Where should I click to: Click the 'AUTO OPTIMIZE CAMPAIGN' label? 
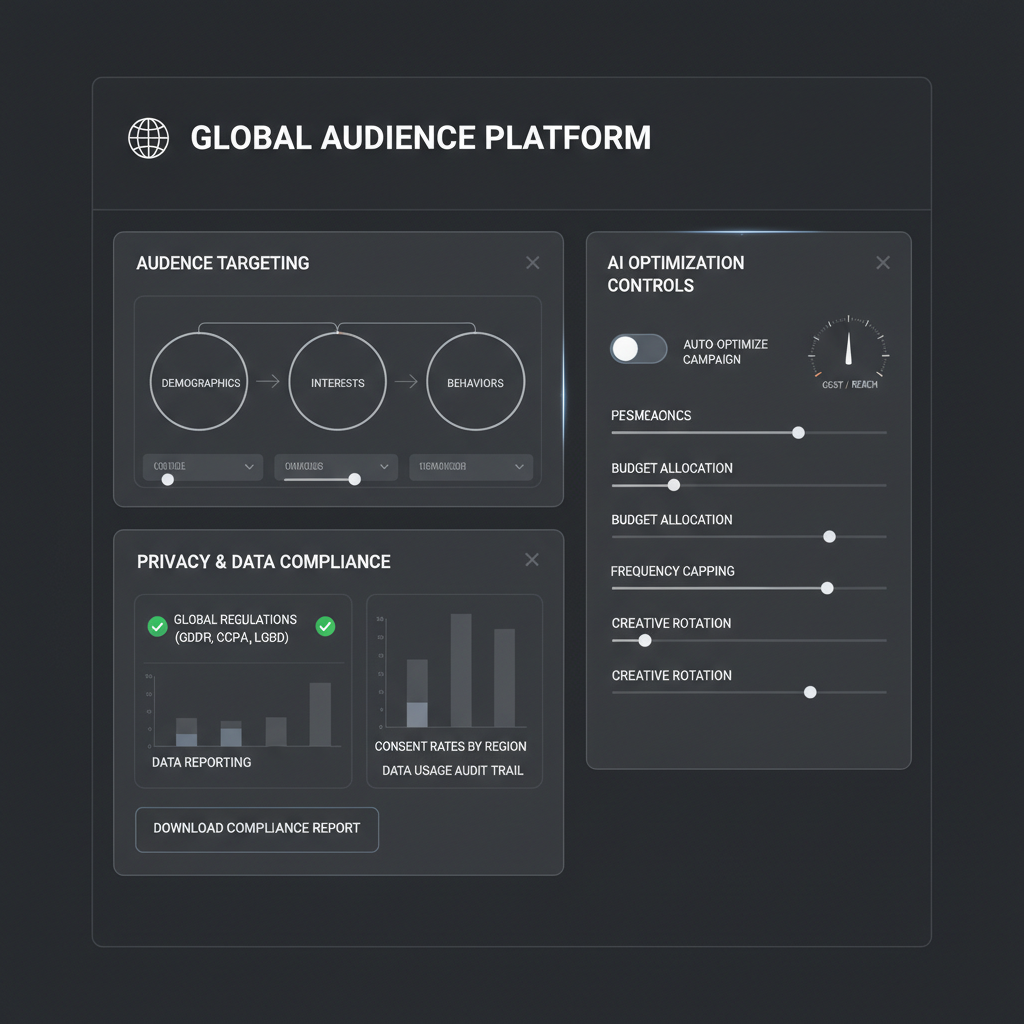coord(726,351)
